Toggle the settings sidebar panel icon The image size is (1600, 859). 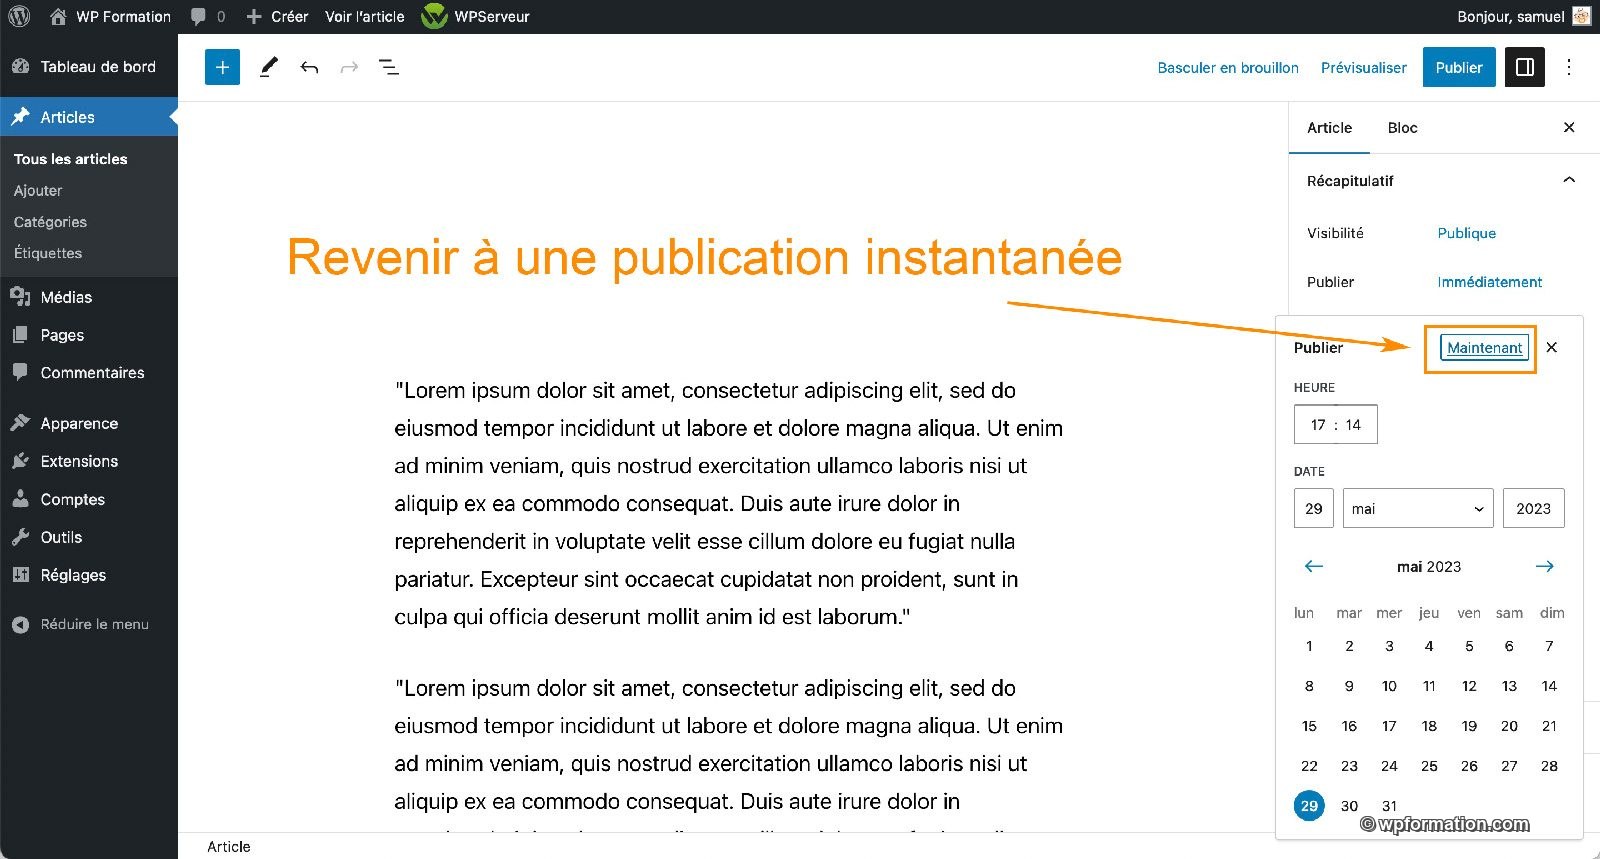coord(1525,67)
